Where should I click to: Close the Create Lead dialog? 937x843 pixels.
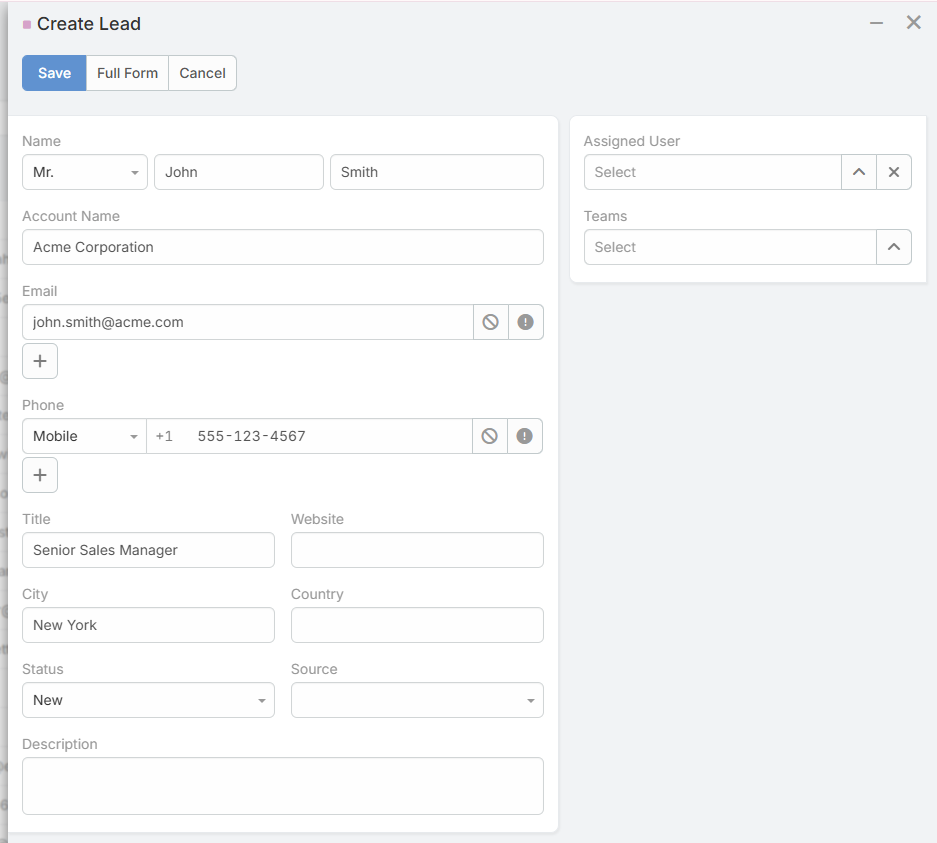pos(913,23)
